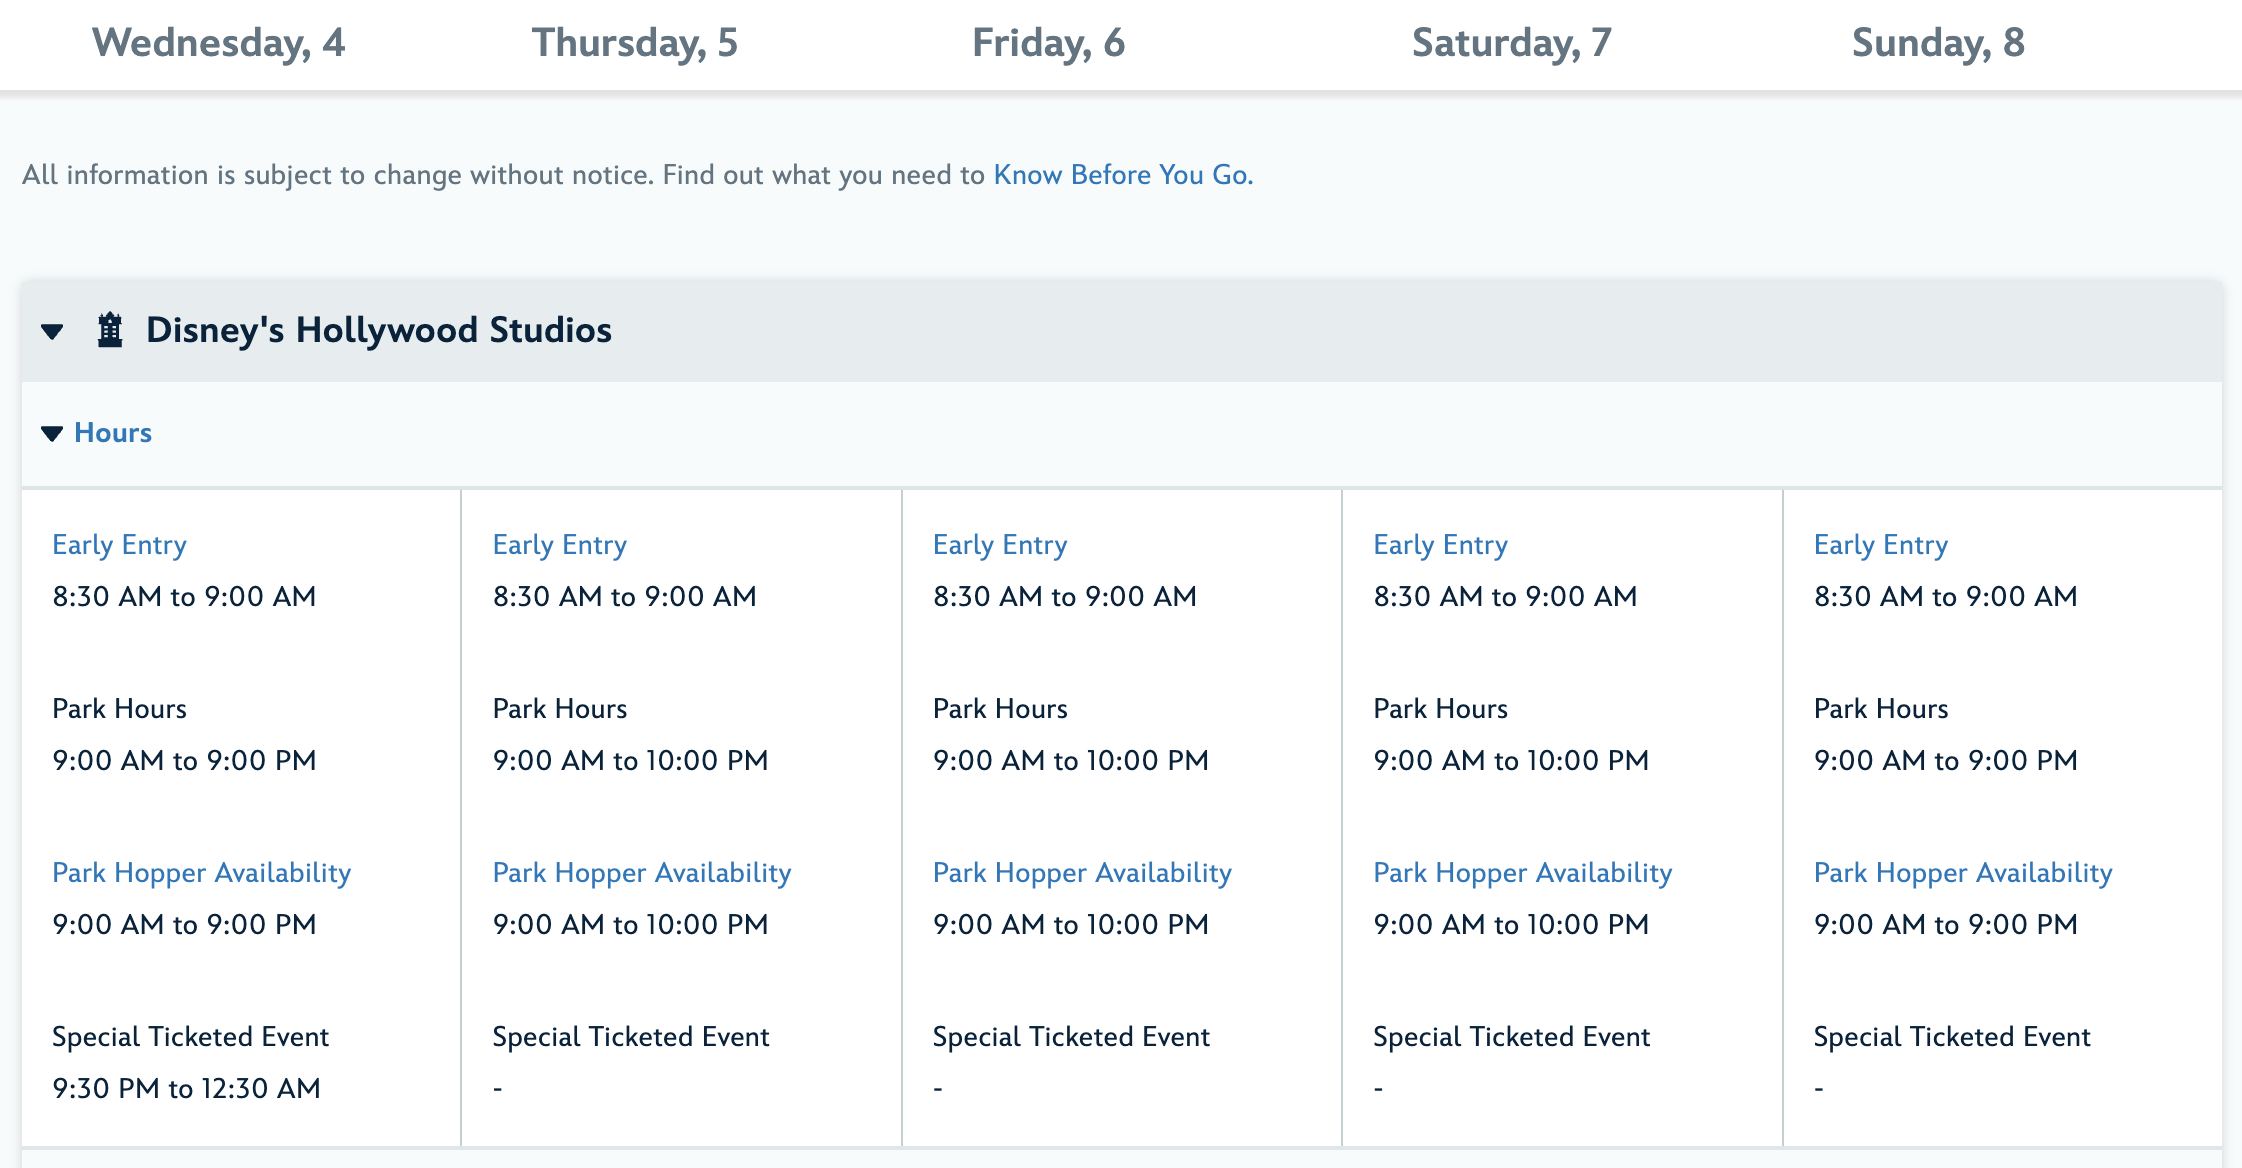The width and height of the screenshot is (2242, 1168).
Task: Select the Thursday, 5 day tab
Action: 634,43
